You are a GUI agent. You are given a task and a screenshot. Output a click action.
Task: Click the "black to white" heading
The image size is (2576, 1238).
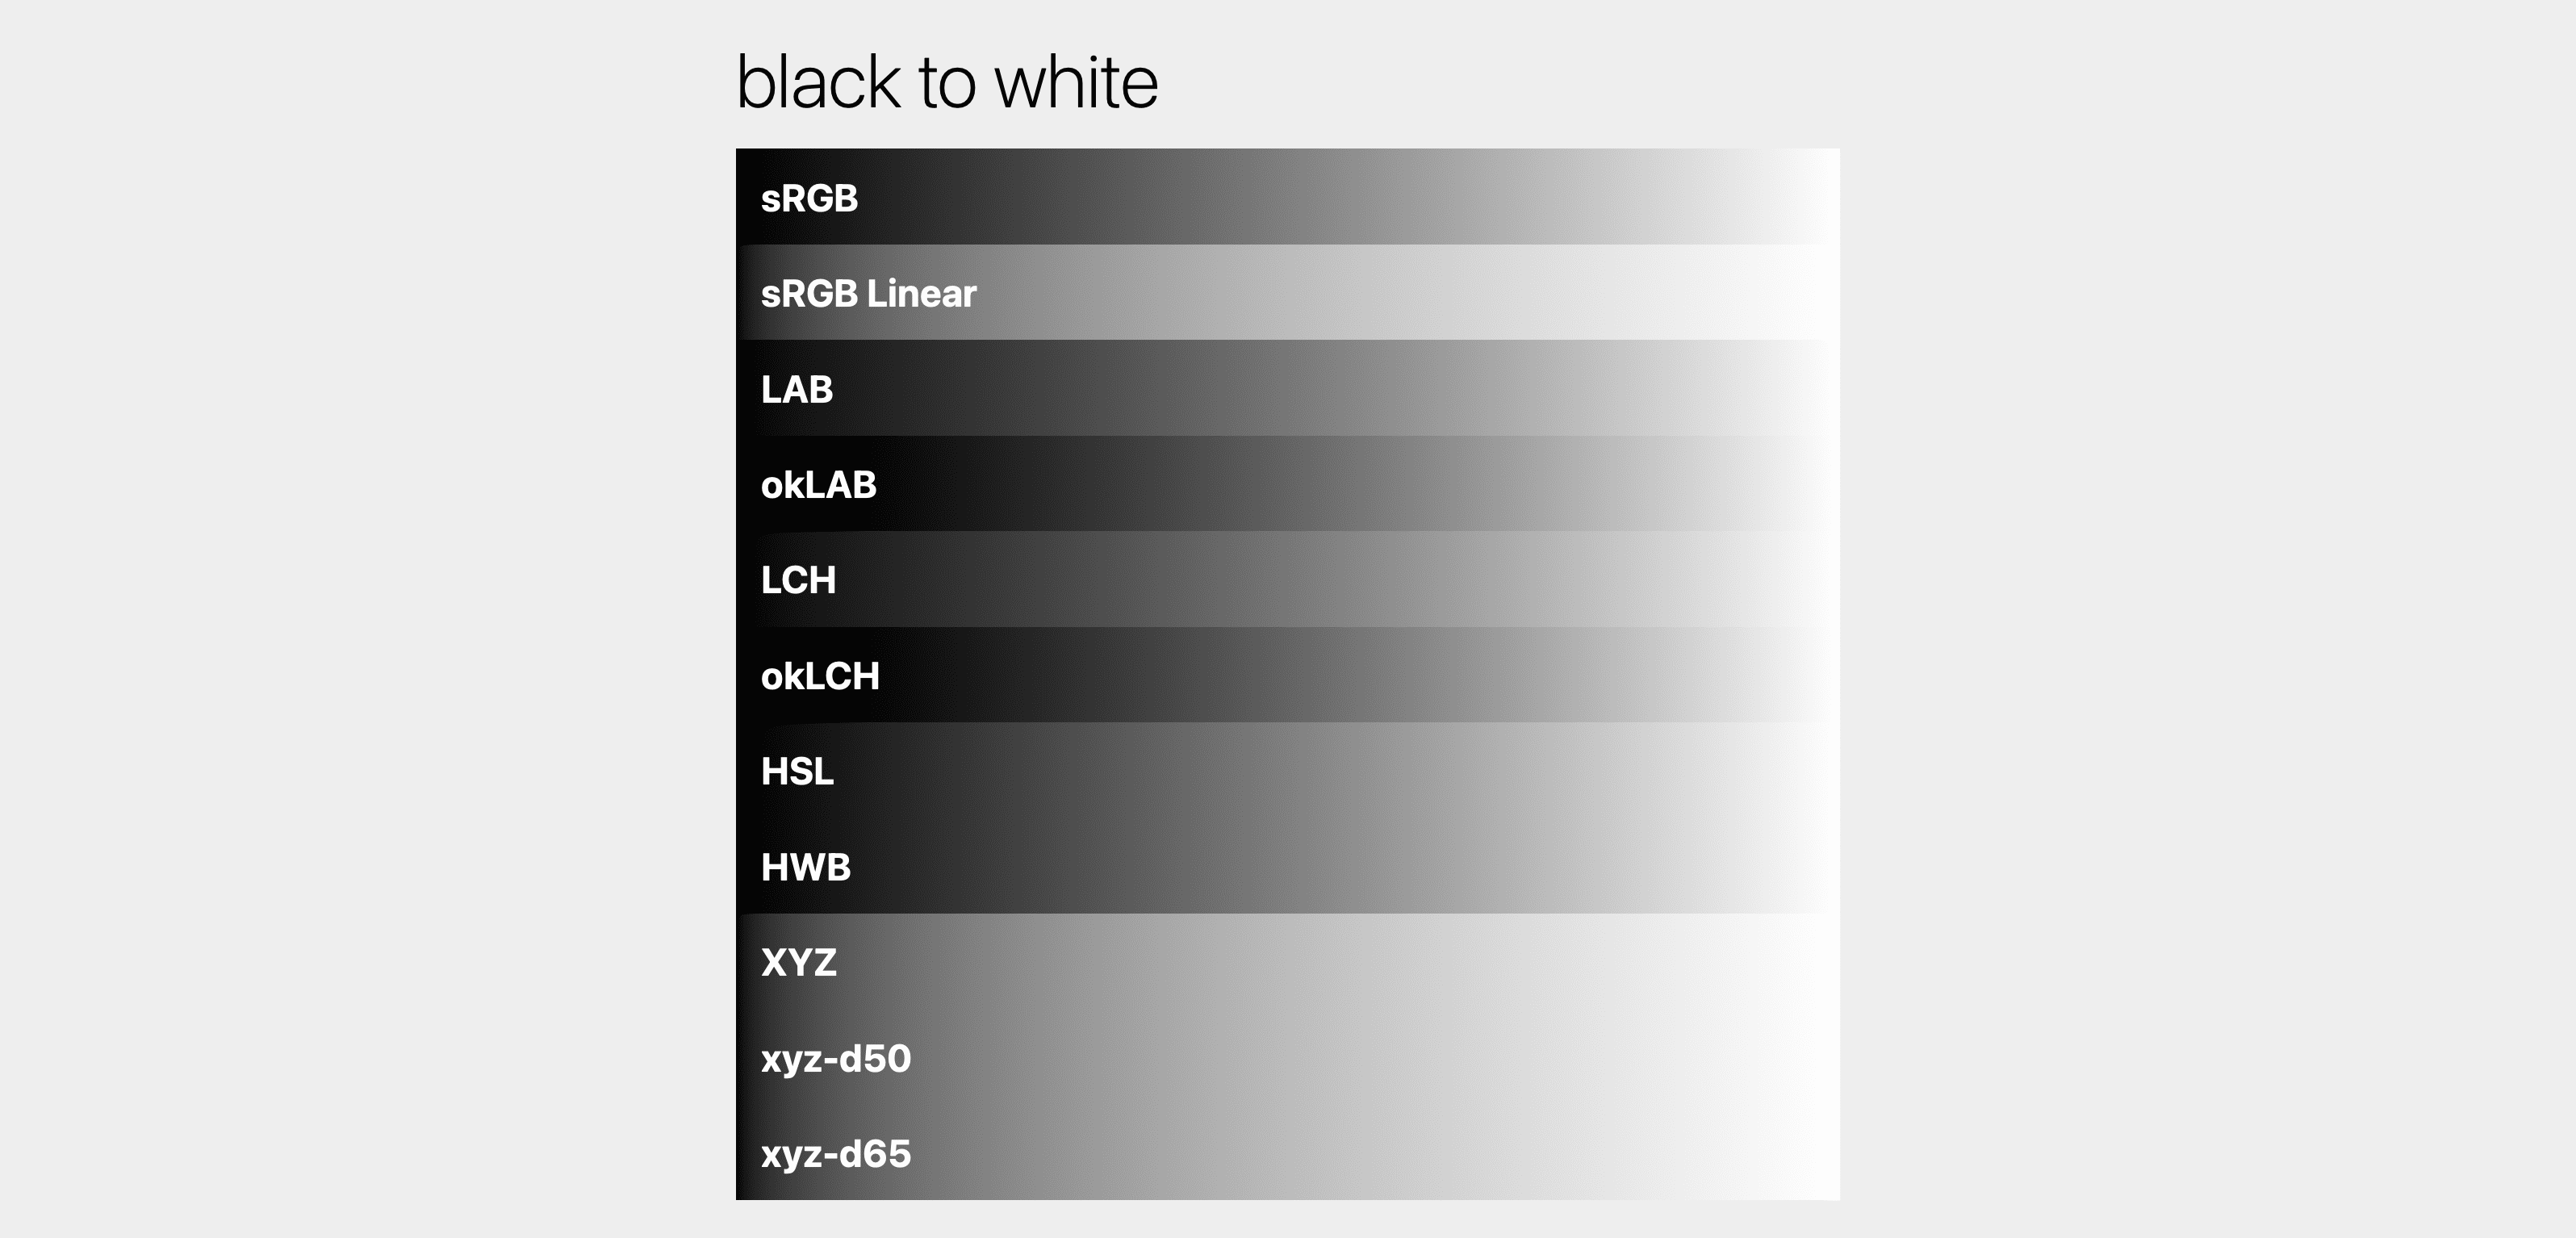[x=947, y=82]
